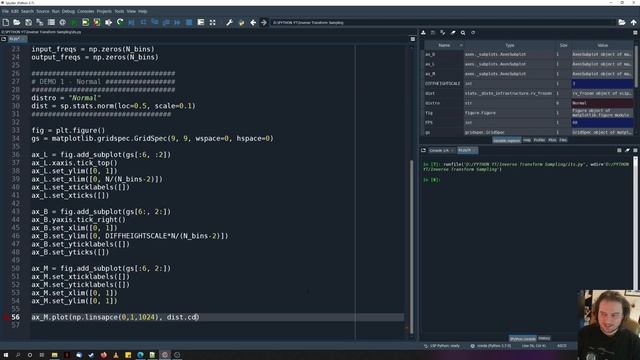Click the working directory path field
The width and height of the screenshot is (640, 360).
point(443,22)
